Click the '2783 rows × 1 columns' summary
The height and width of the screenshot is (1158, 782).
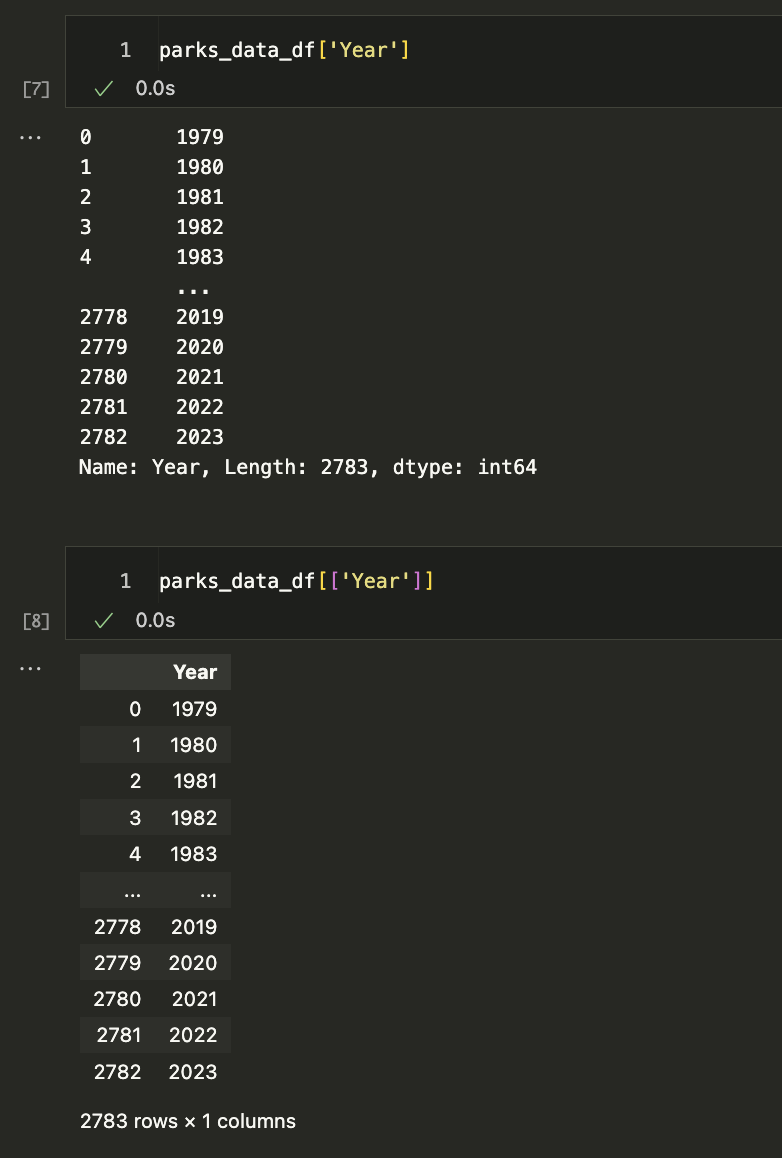[x=188, y=1121]
